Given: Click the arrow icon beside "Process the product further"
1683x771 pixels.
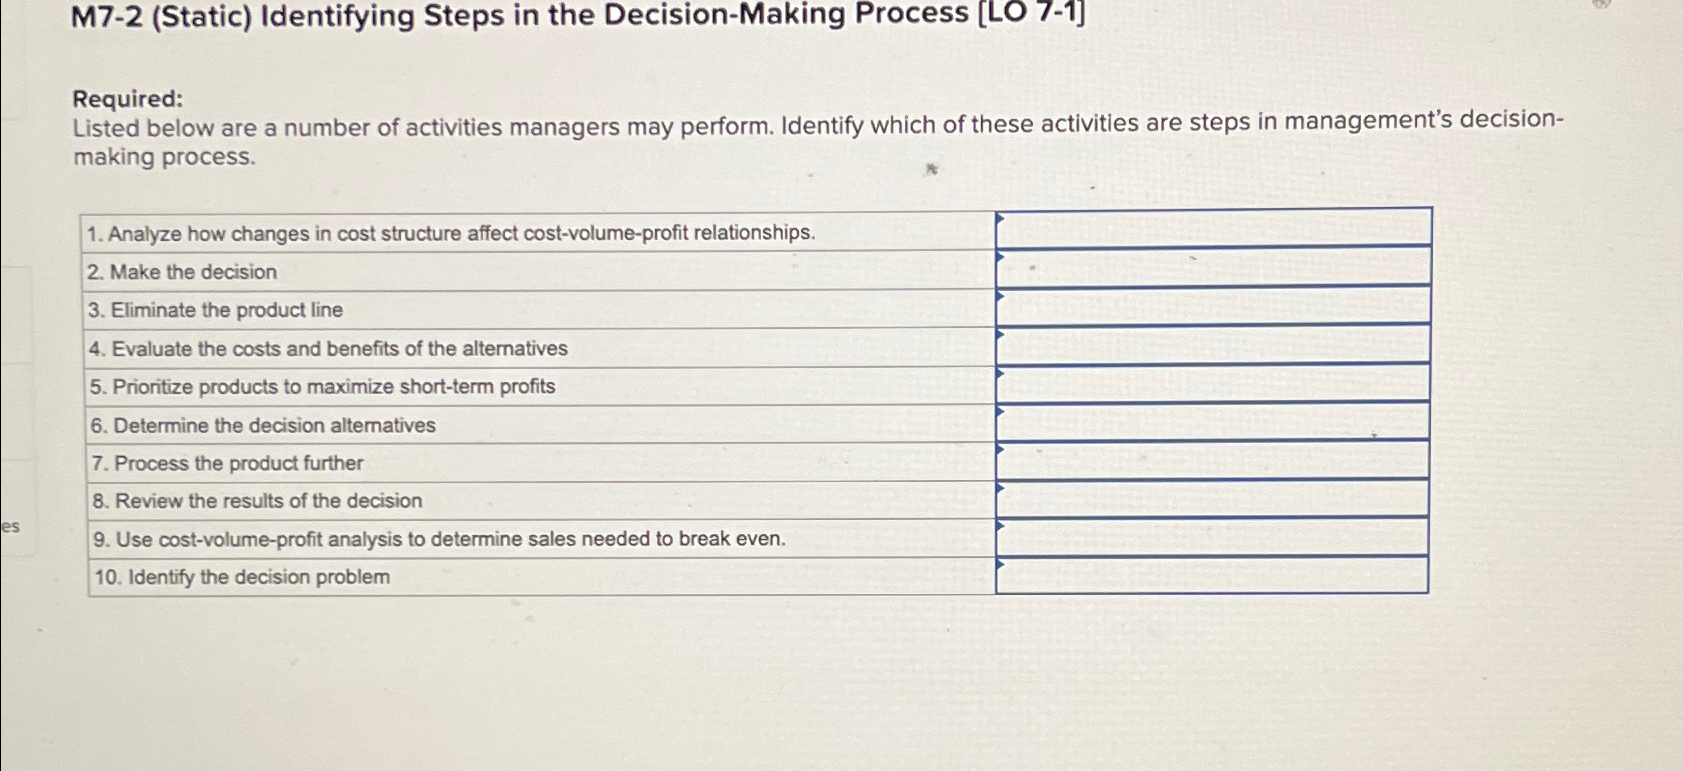Looking at the screenshot, I should 1002,451.
